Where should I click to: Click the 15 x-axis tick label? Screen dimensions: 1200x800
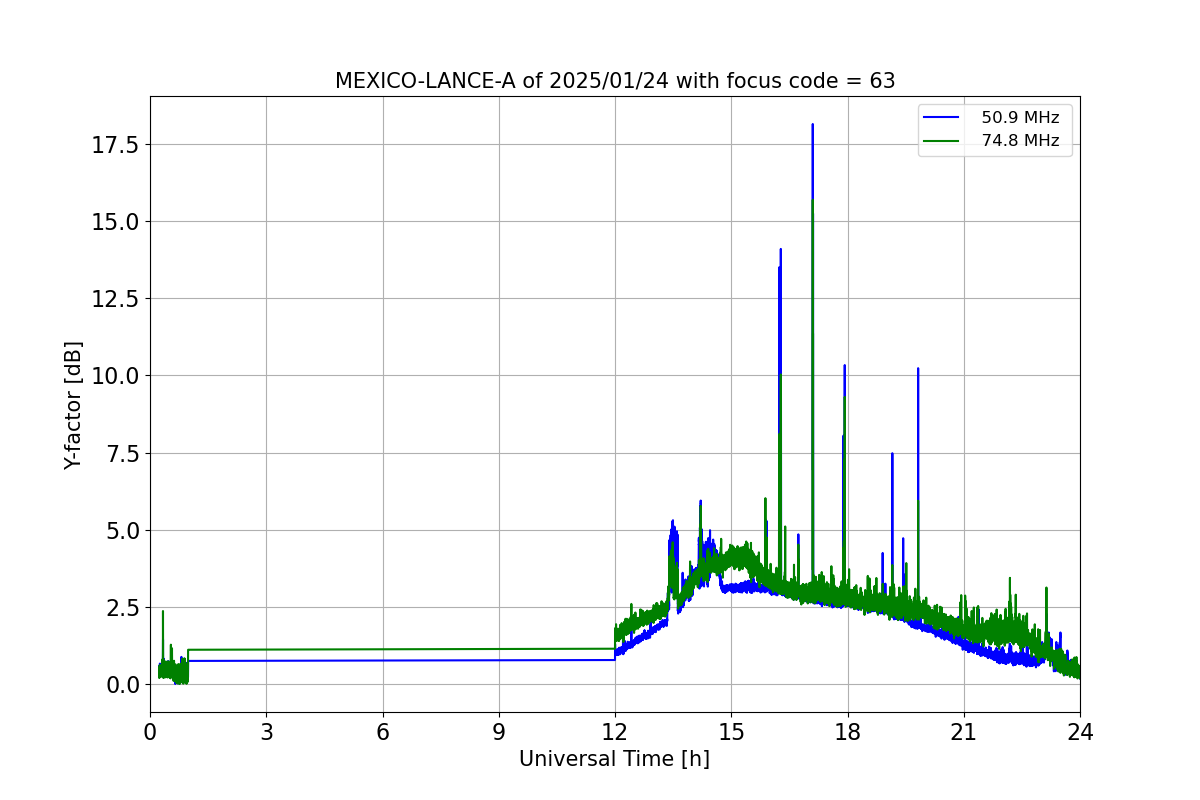[731, 731]
